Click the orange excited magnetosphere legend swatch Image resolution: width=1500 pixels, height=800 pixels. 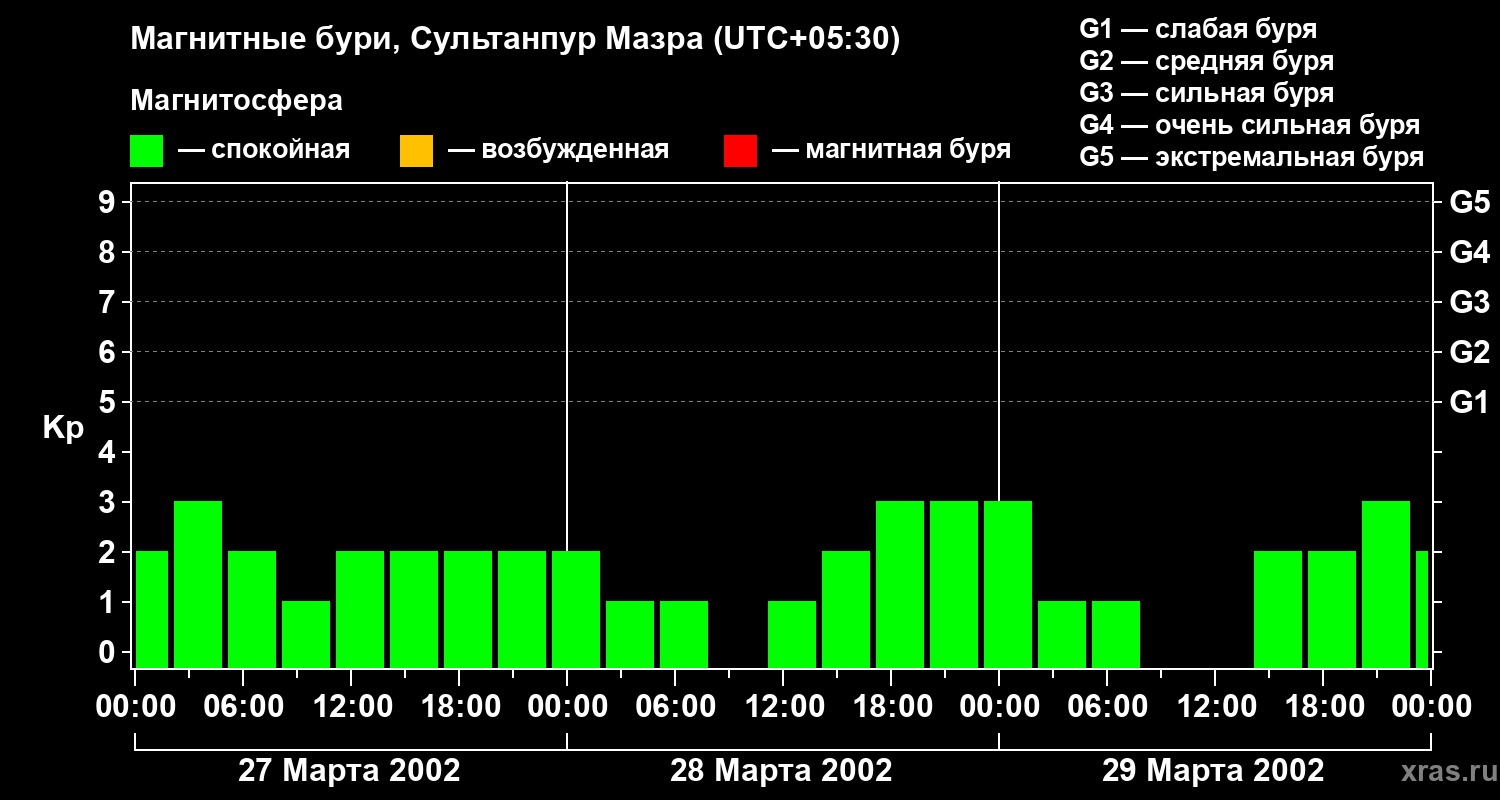416,151
